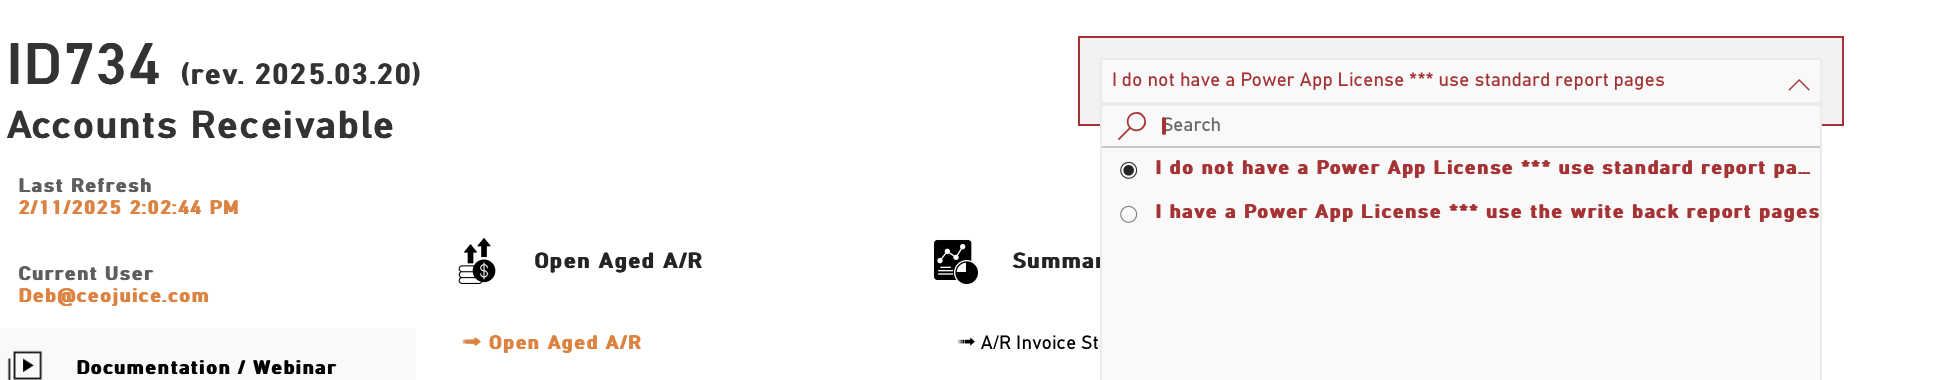Select 'I have a Power App License' radio

point(1129,214)
